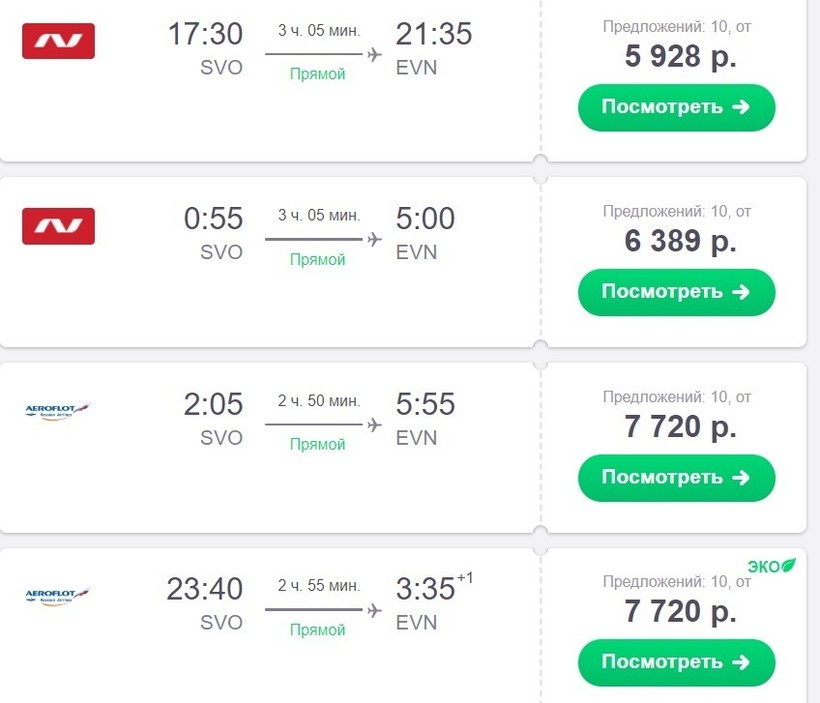Click the red airline logo on 17:30 flight
Screen dimensions: 820x703
tap(58, 41)
